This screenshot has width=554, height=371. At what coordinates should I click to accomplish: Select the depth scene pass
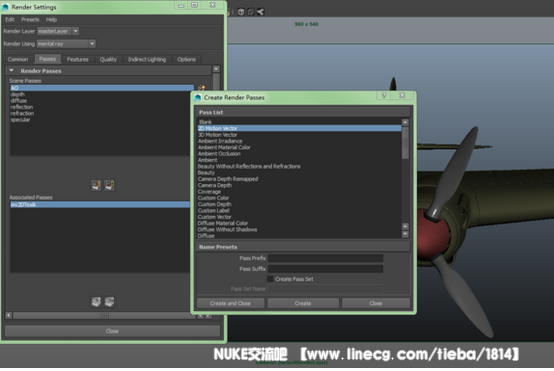coord(18,94)
